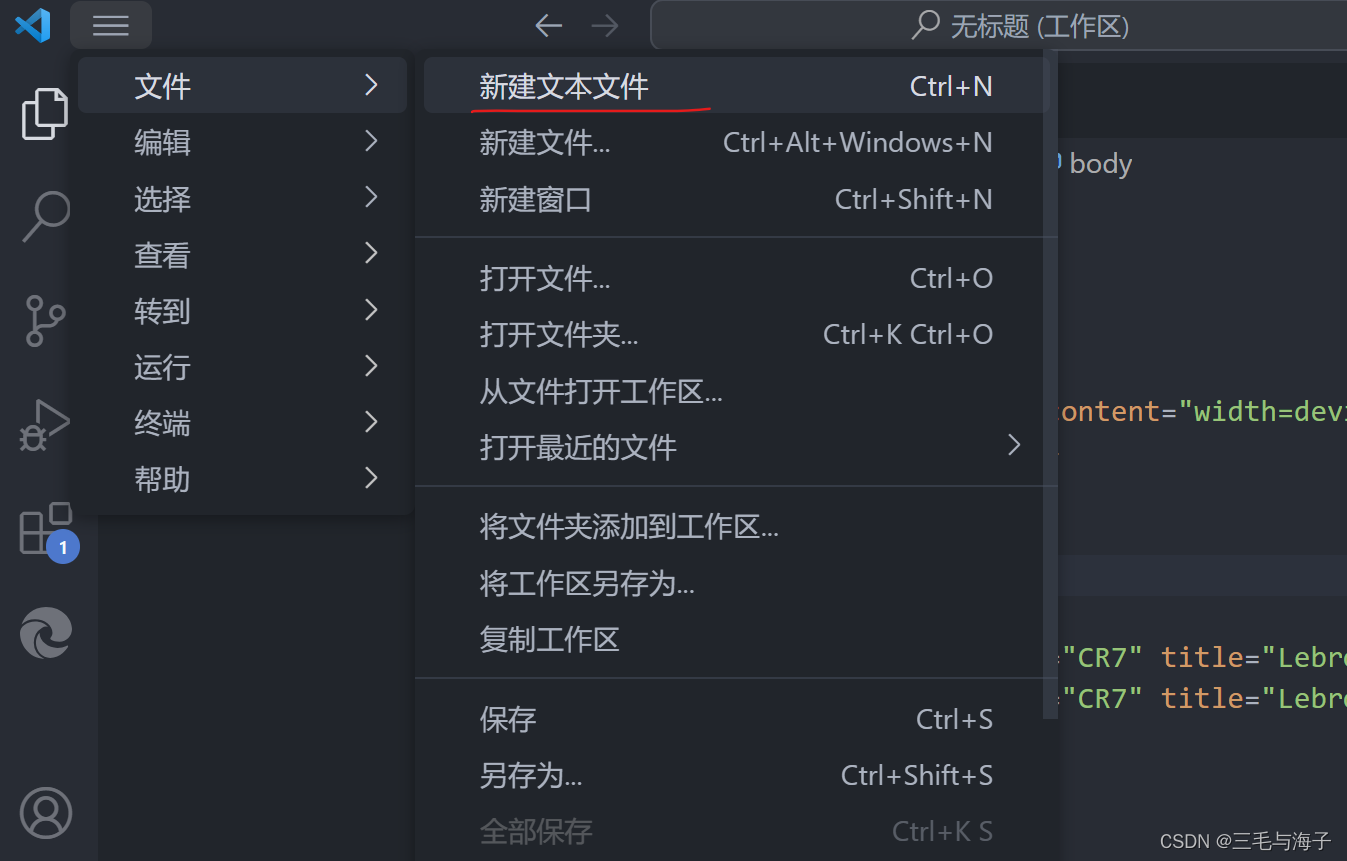This screenshot has width=1347, height=861.
Task: Open Microsoft Edge Tools icon in sidebar
Action: click(46, 634)
